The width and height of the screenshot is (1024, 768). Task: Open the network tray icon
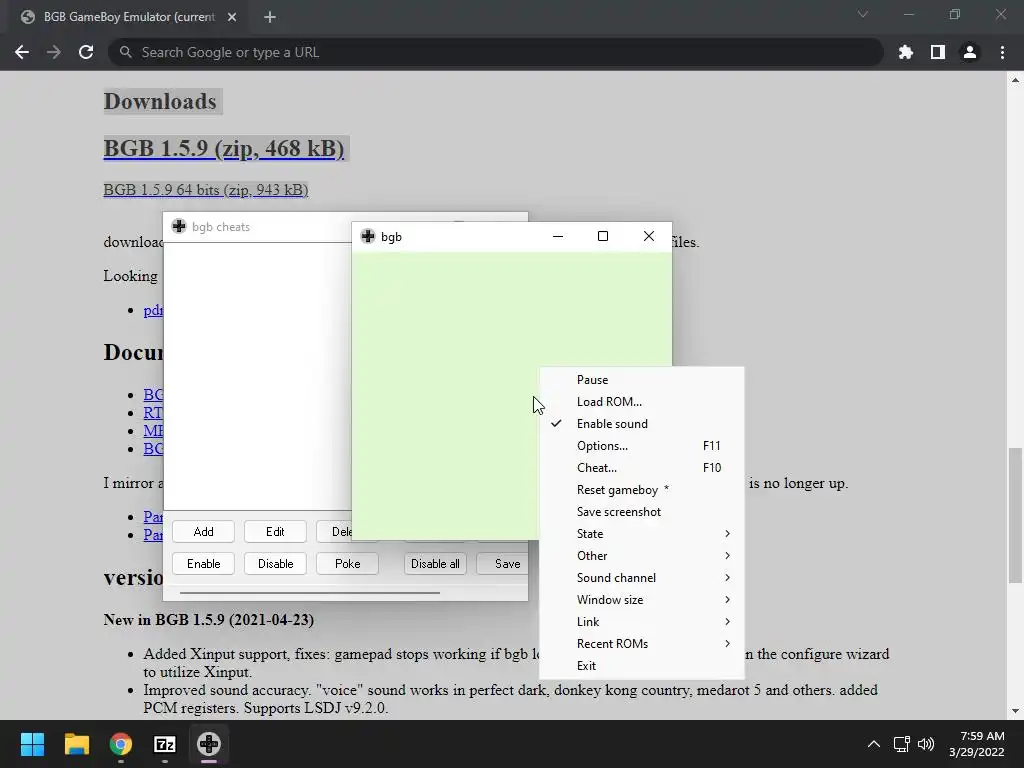coord(902,744)
